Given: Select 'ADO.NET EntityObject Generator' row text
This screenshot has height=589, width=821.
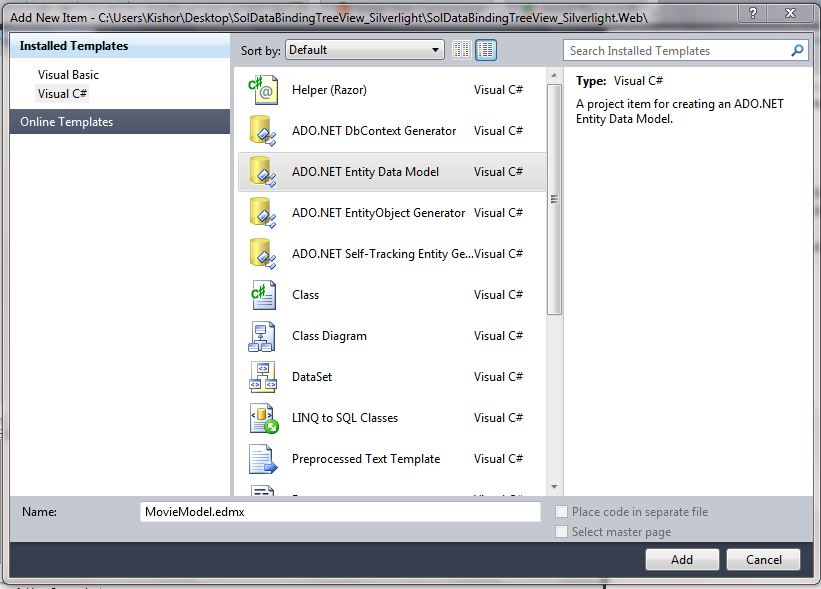Looking at the screenshot, I should [x=379, y=213].
